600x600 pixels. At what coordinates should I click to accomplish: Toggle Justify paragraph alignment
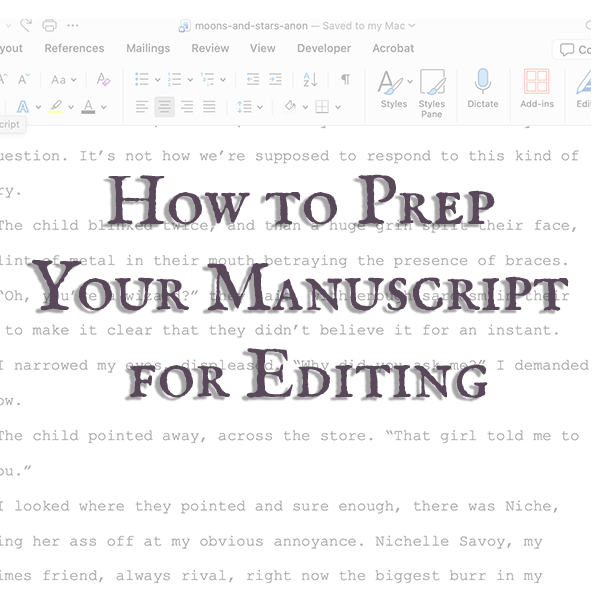click(209, 107)
